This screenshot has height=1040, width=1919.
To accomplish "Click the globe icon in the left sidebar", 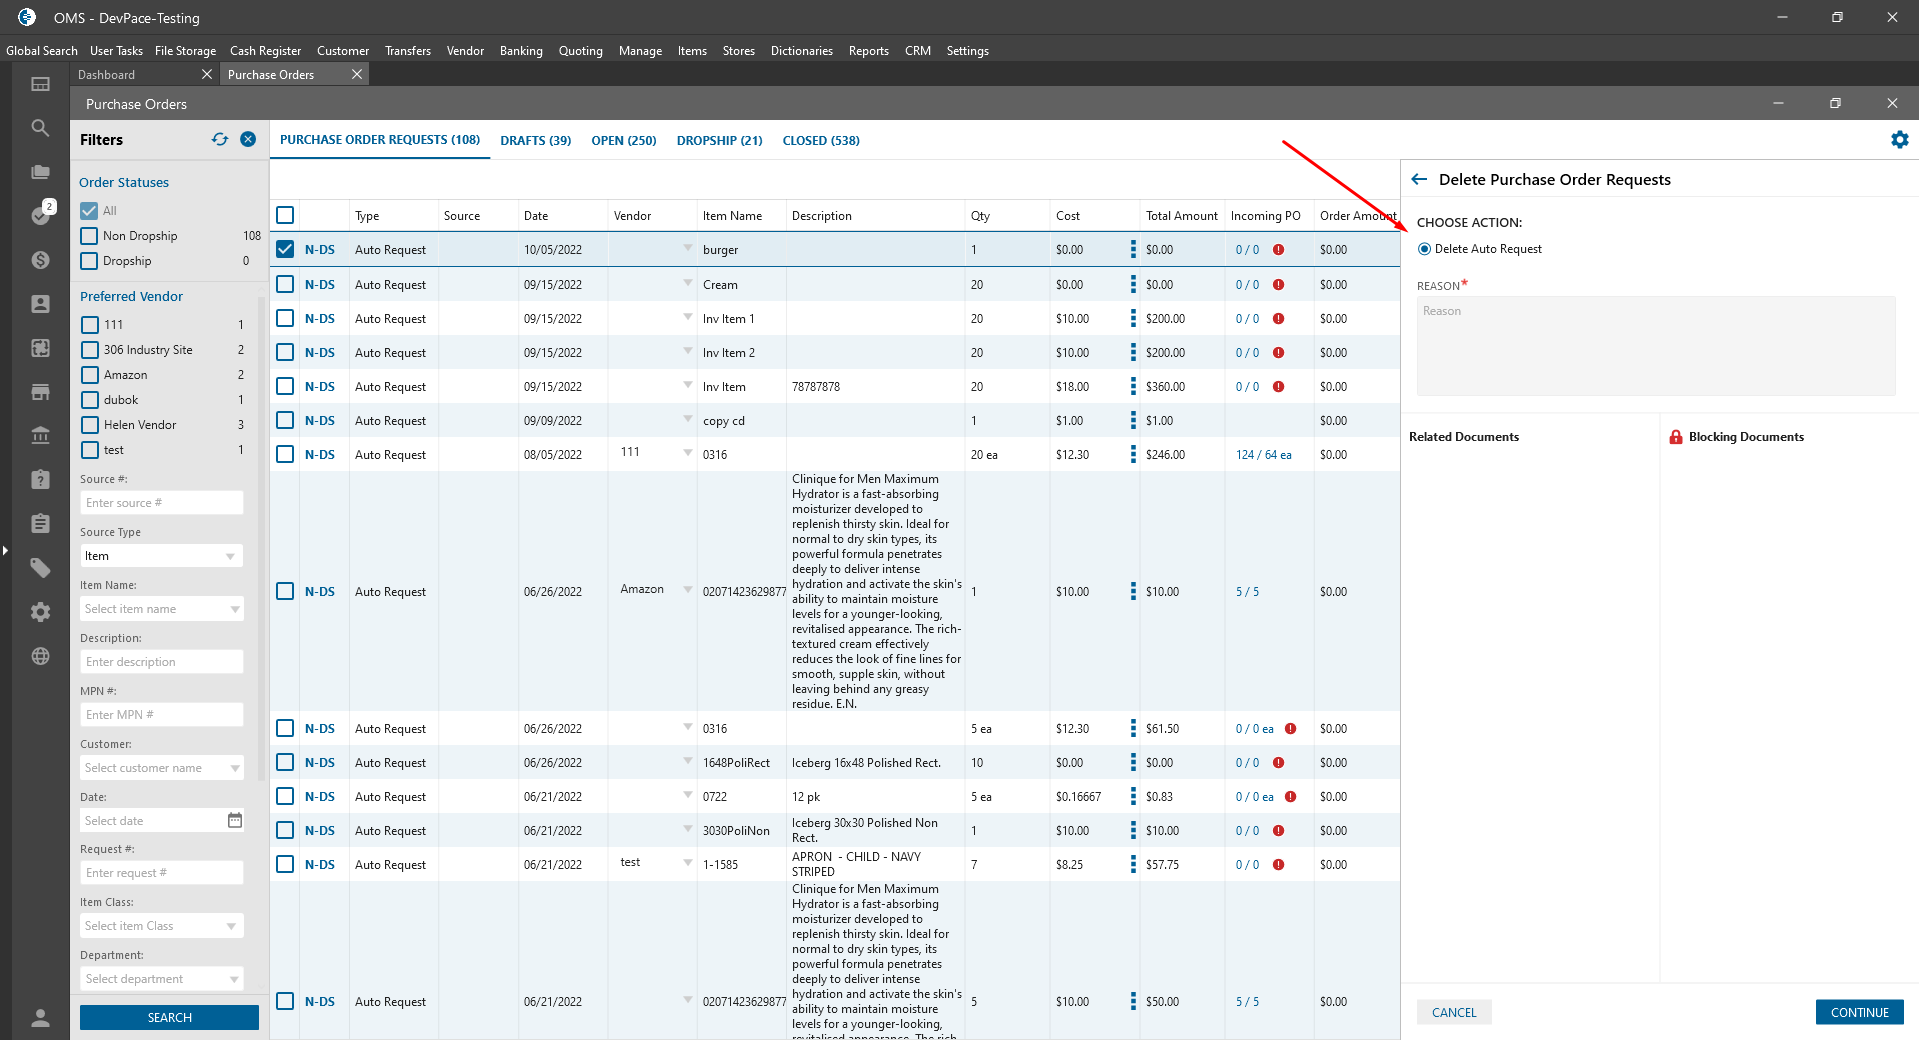I will [x=40, y=656].
